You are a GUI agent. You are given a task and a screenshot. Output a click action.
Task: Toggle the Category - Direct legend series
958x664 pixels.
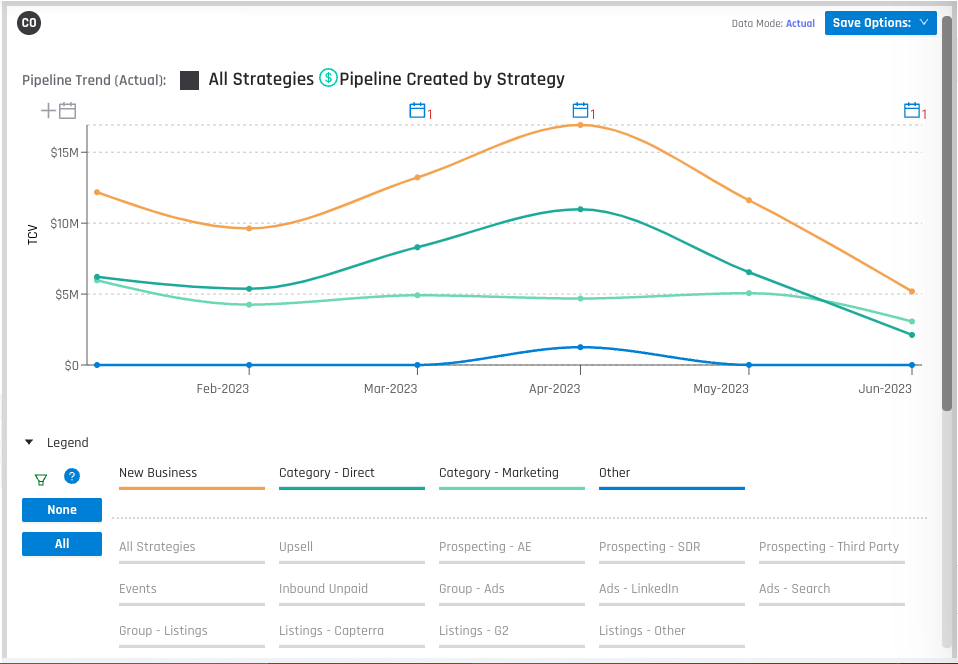pyautogui.click(x=352, y=477)
